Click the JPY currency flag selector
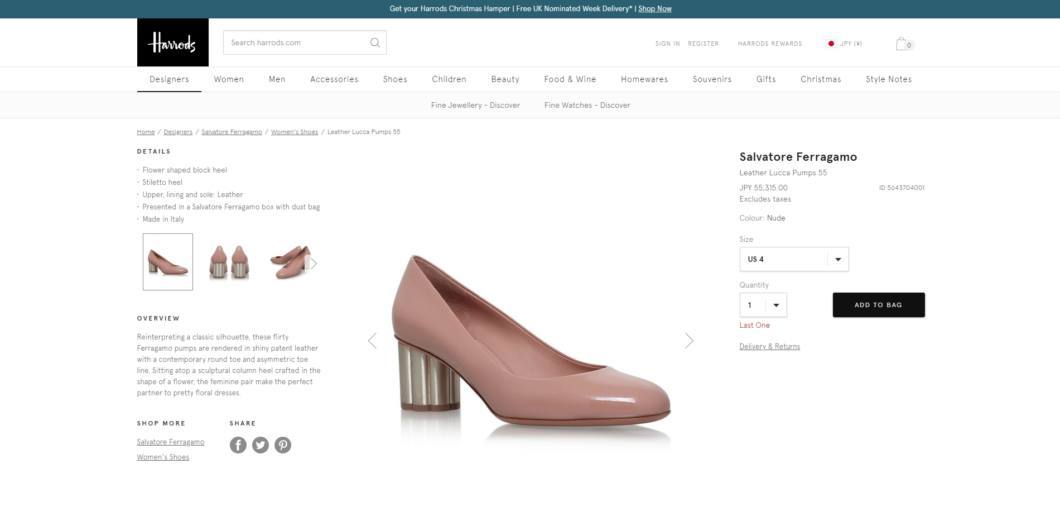The image size is (1060, 521). 845,44
